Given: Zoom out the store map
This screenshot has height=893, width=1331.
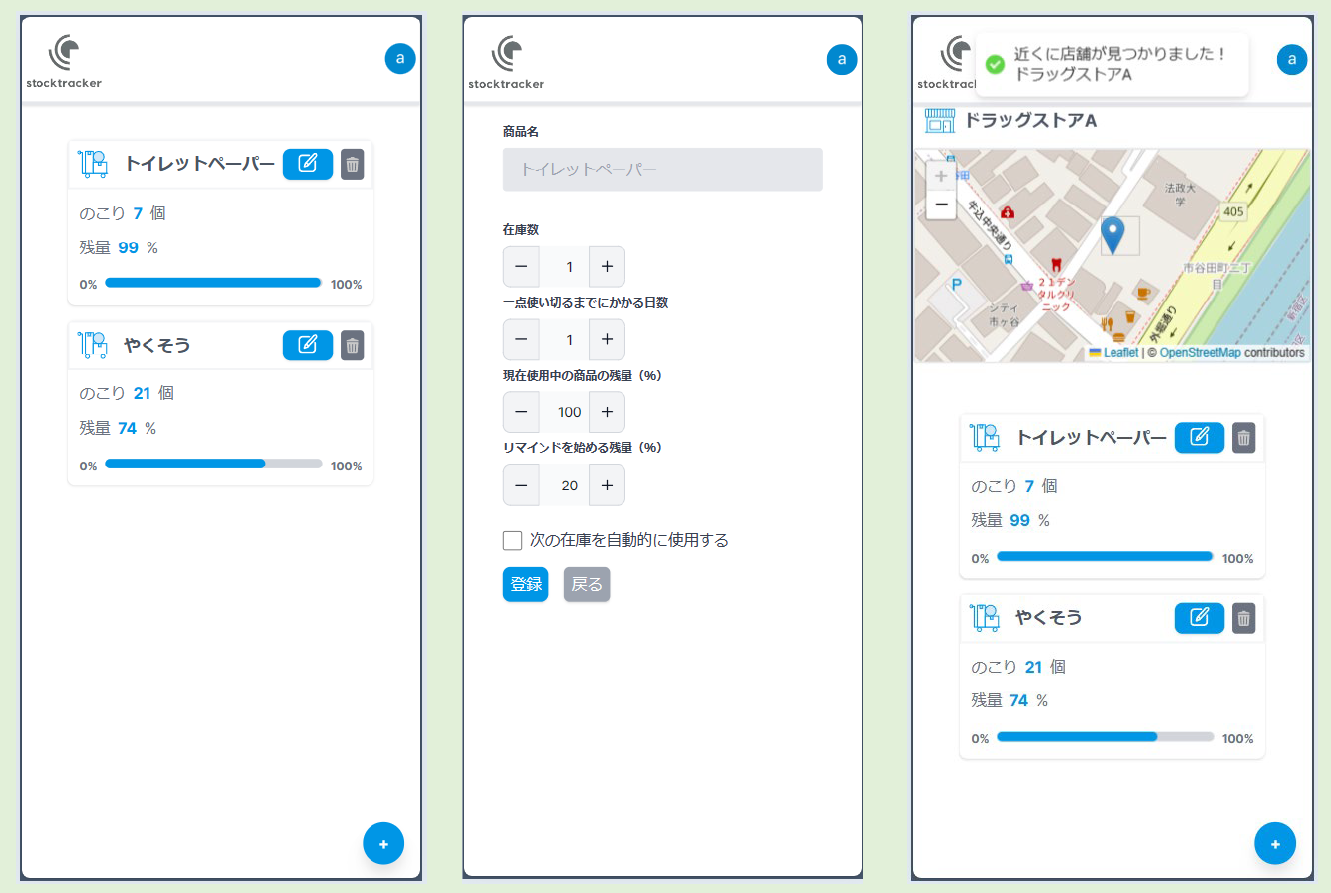Looking at the screenshot, I should (x=941, y=205).
